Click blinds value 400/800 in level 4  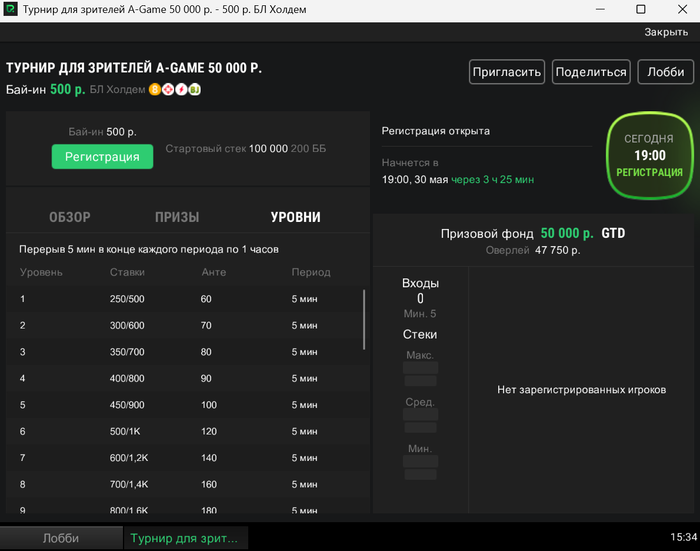(x=127, y=379)
